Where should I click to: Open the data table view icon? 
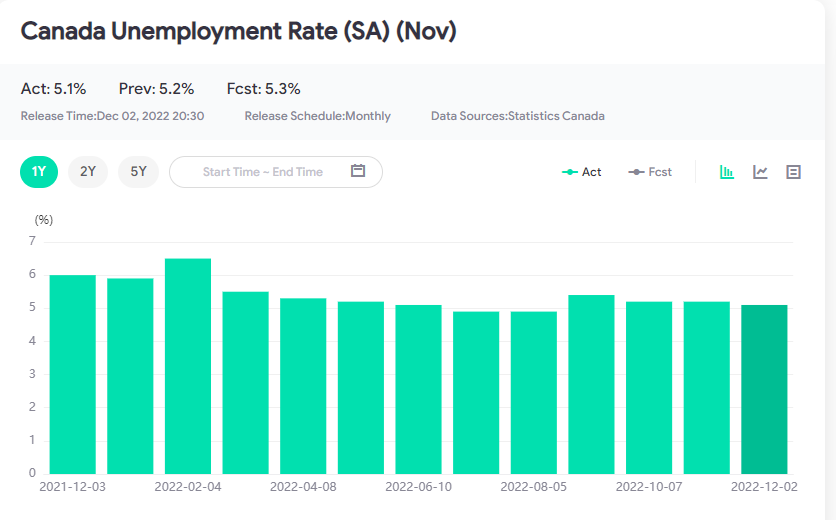tap(794, 172)
